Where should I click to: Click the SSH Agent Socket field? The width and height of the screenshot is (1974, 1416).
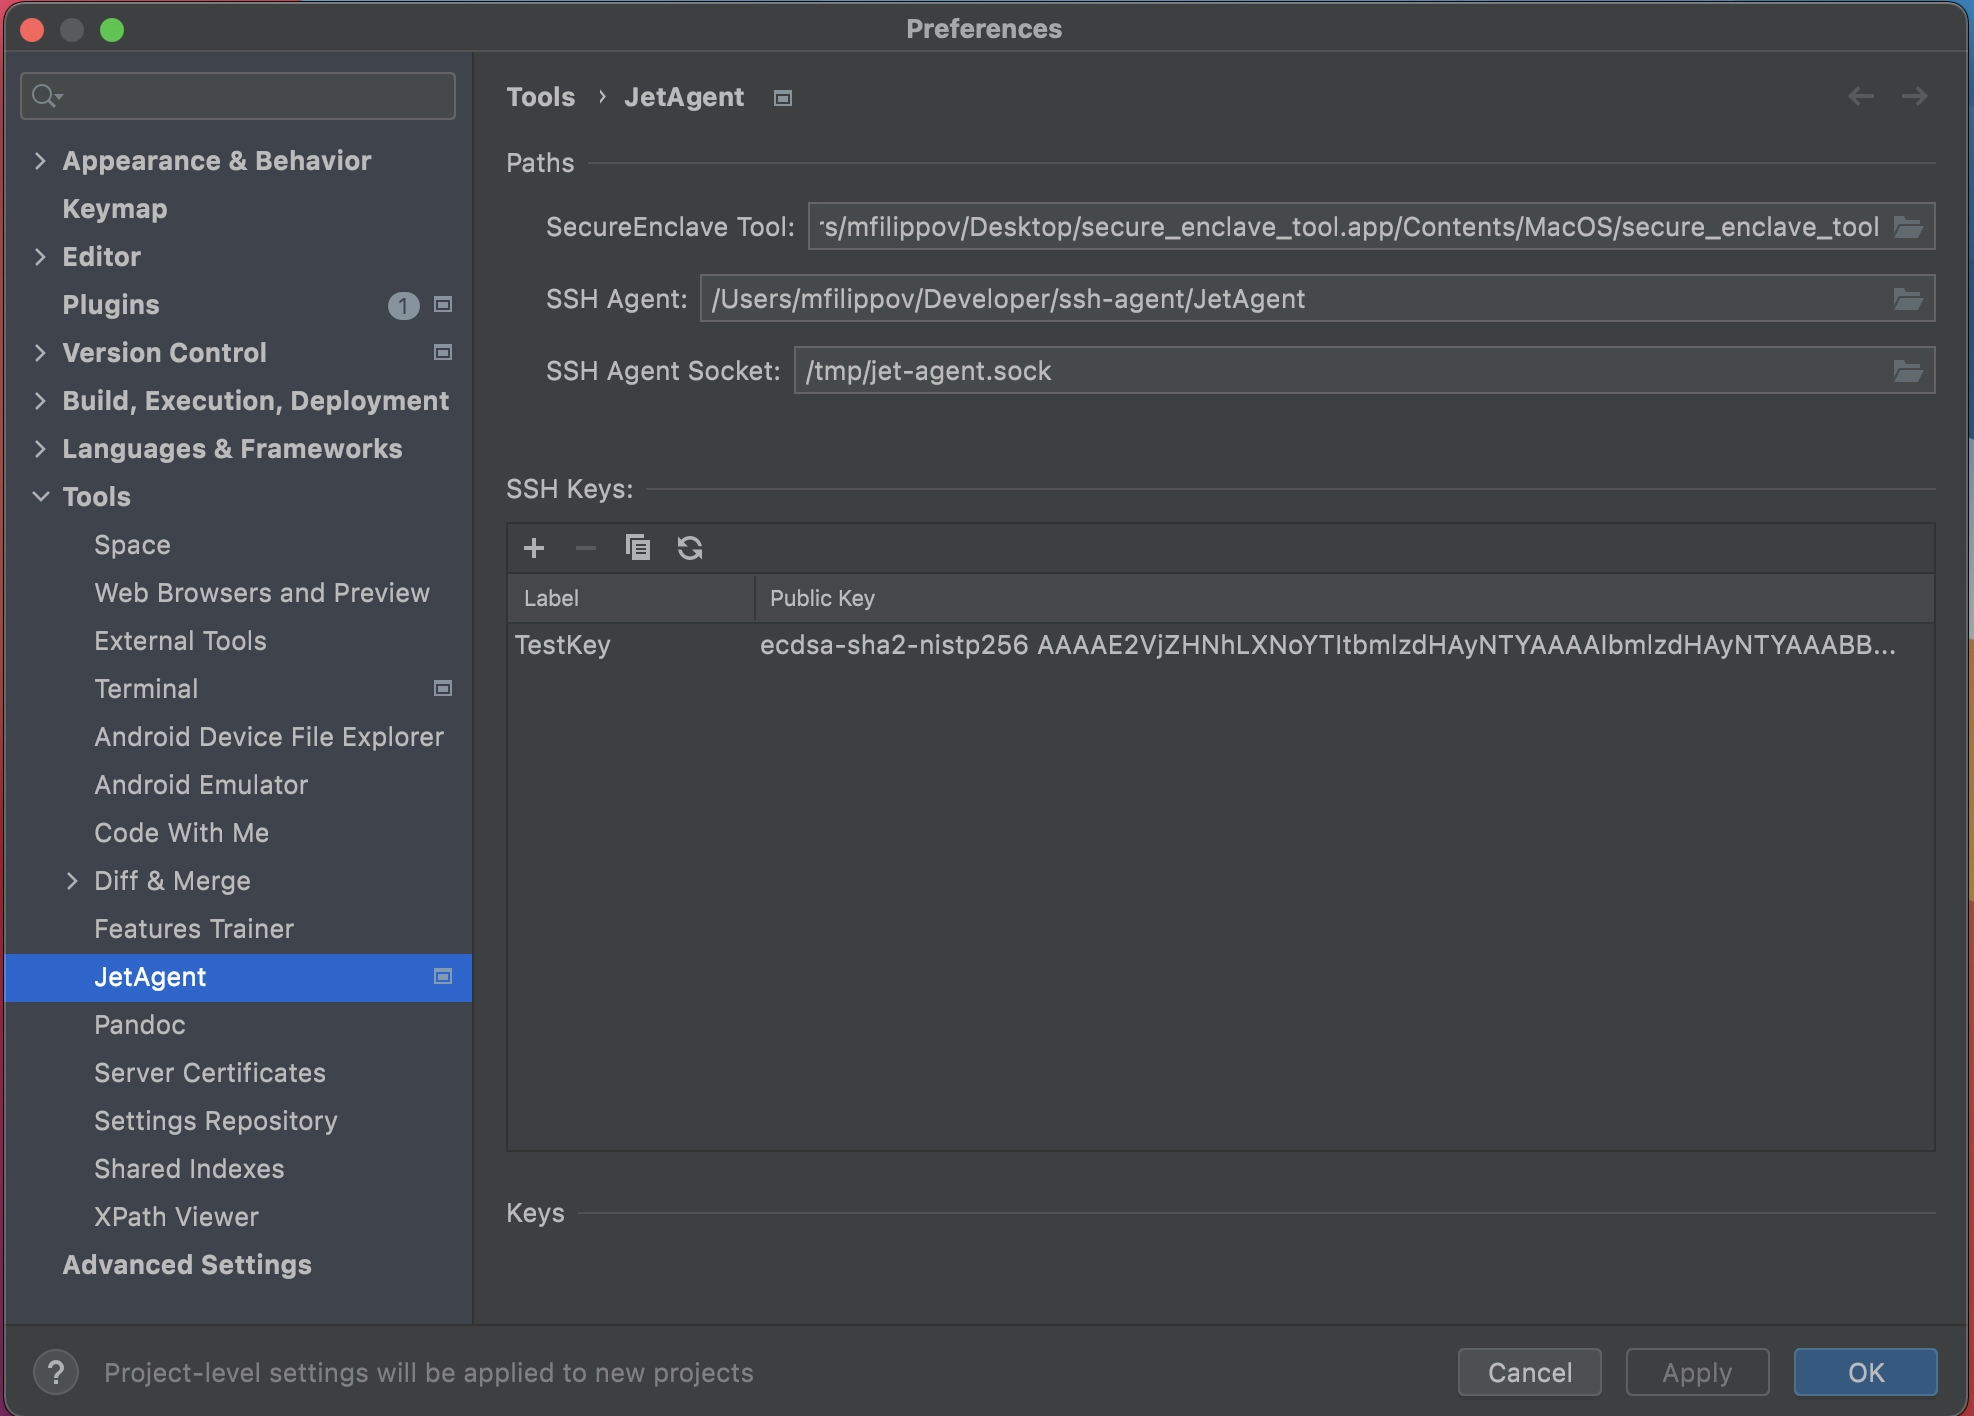1364,371
